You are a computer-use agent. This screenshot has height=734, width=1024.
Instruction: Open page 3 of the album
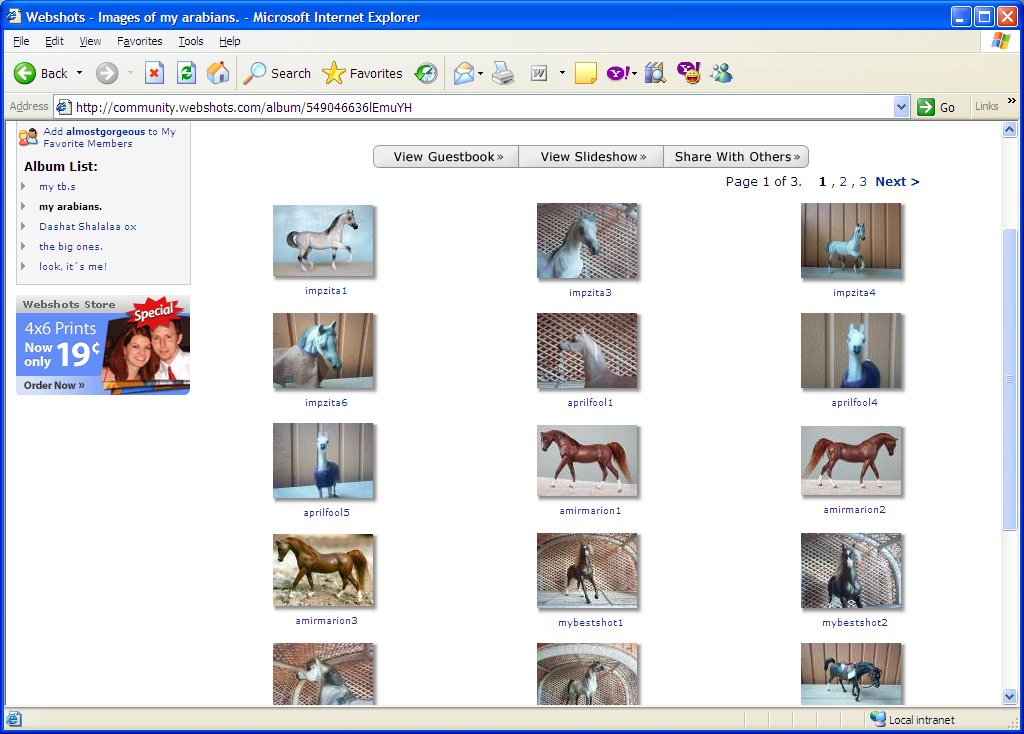pos(863,182)
